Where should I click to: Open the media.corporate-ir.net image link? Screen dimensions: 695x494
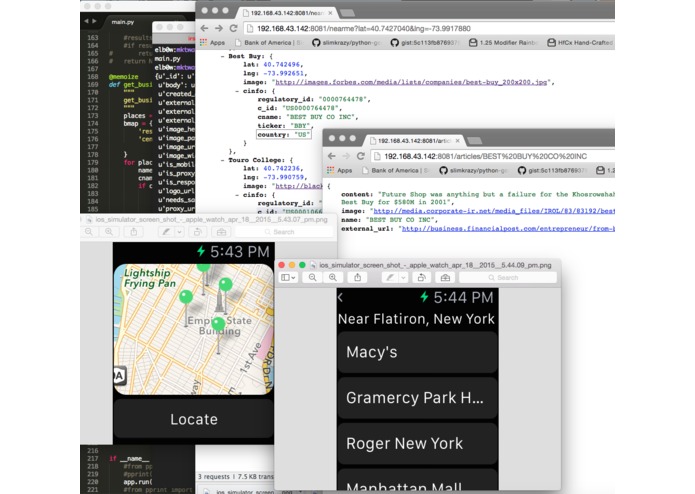point(494,211)
